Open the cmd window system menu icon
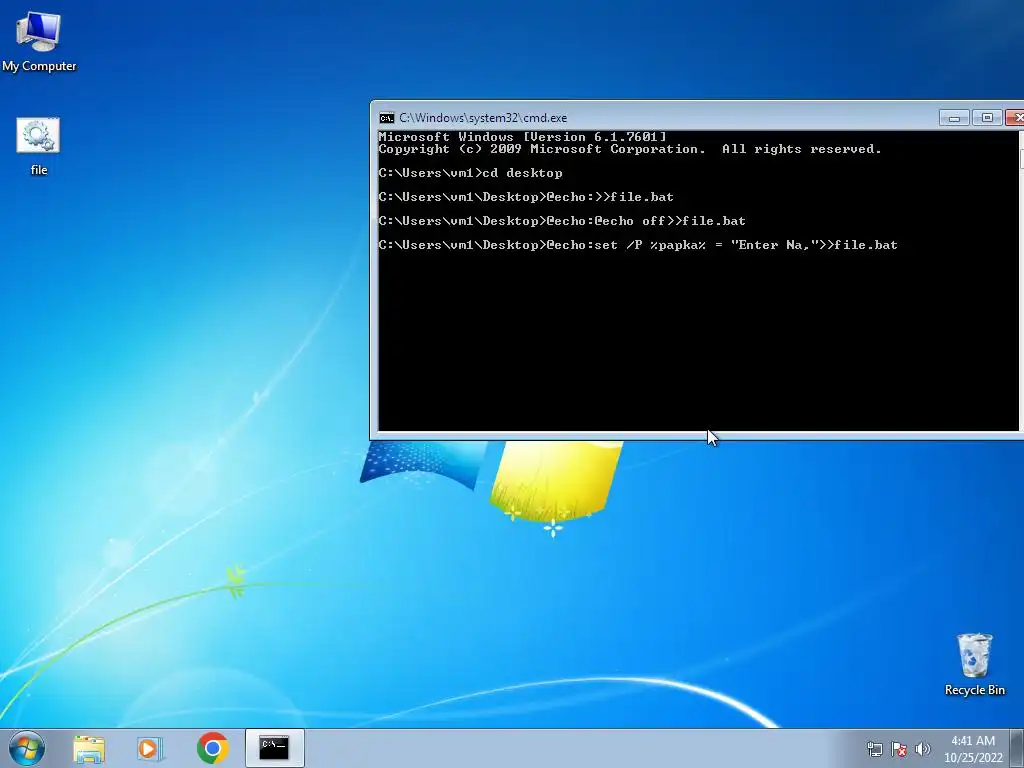1024x768 pixels. click(x=387, y=118)
